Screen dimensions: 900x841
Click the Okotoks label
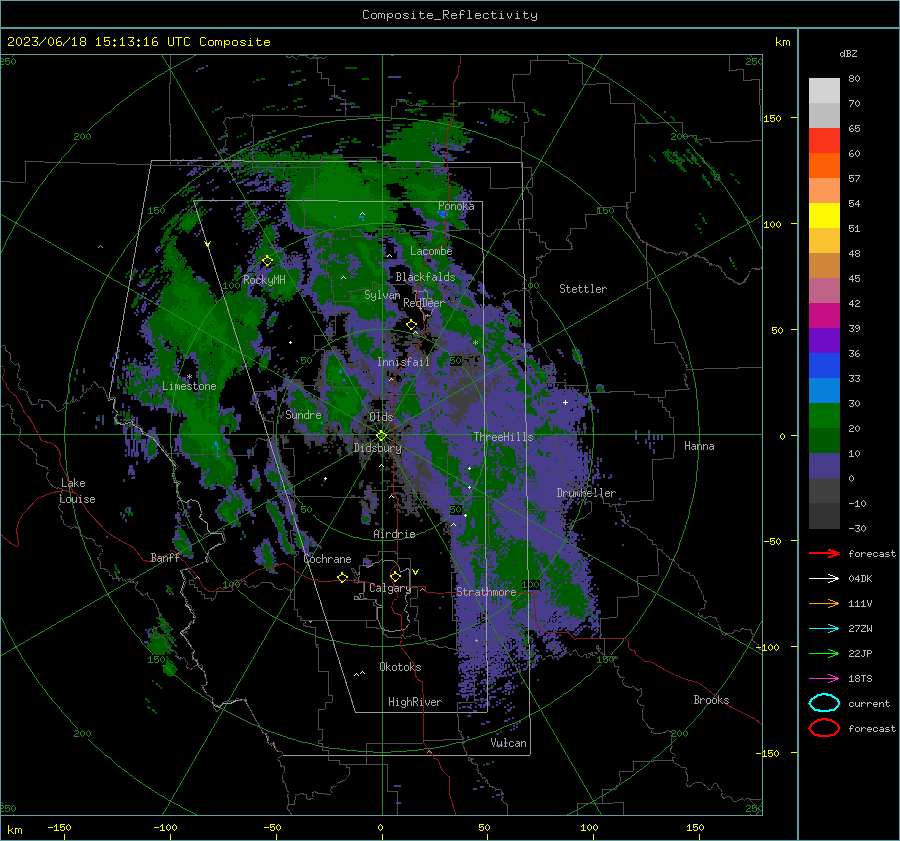pos(400,666)
